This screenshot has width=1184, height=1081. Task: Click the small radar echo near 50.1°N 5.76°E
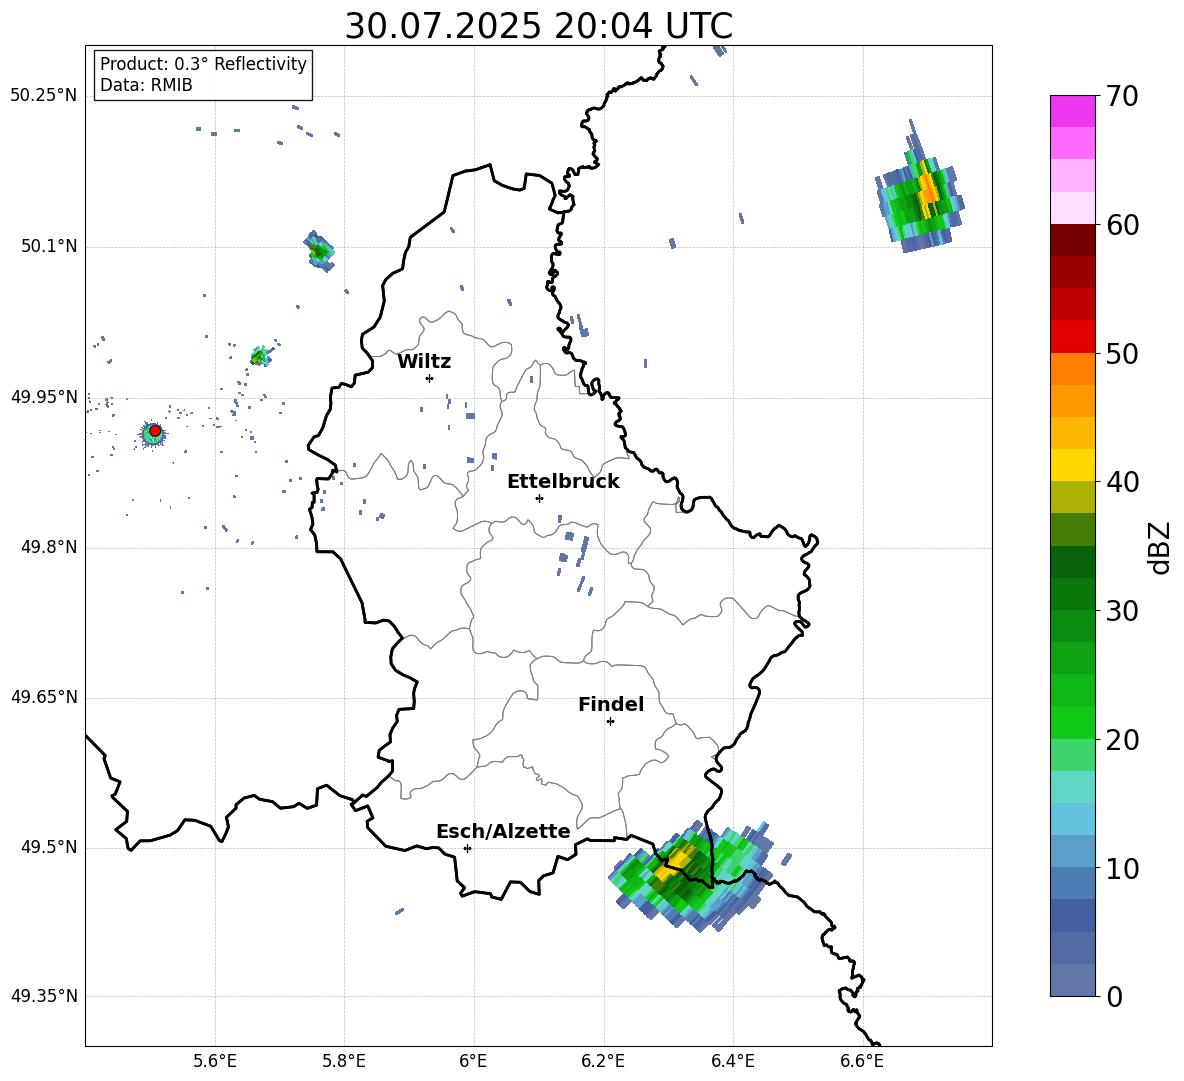tap(319, 251)
